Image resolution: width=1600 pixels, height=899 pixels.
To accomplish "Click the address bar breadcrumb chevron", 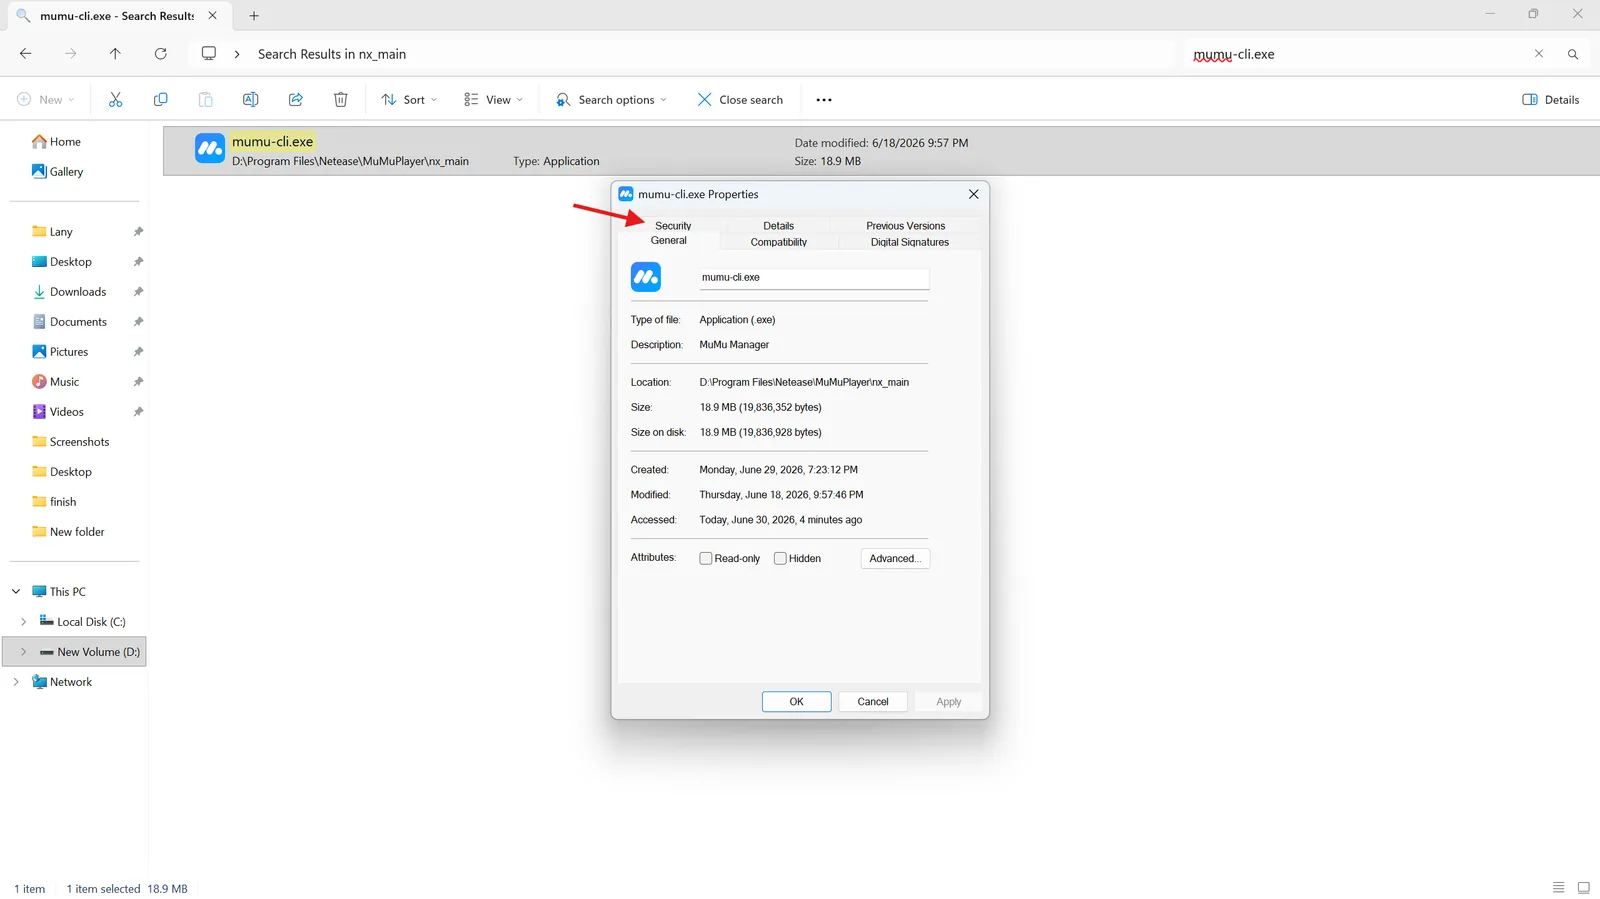I will [237, 54].
